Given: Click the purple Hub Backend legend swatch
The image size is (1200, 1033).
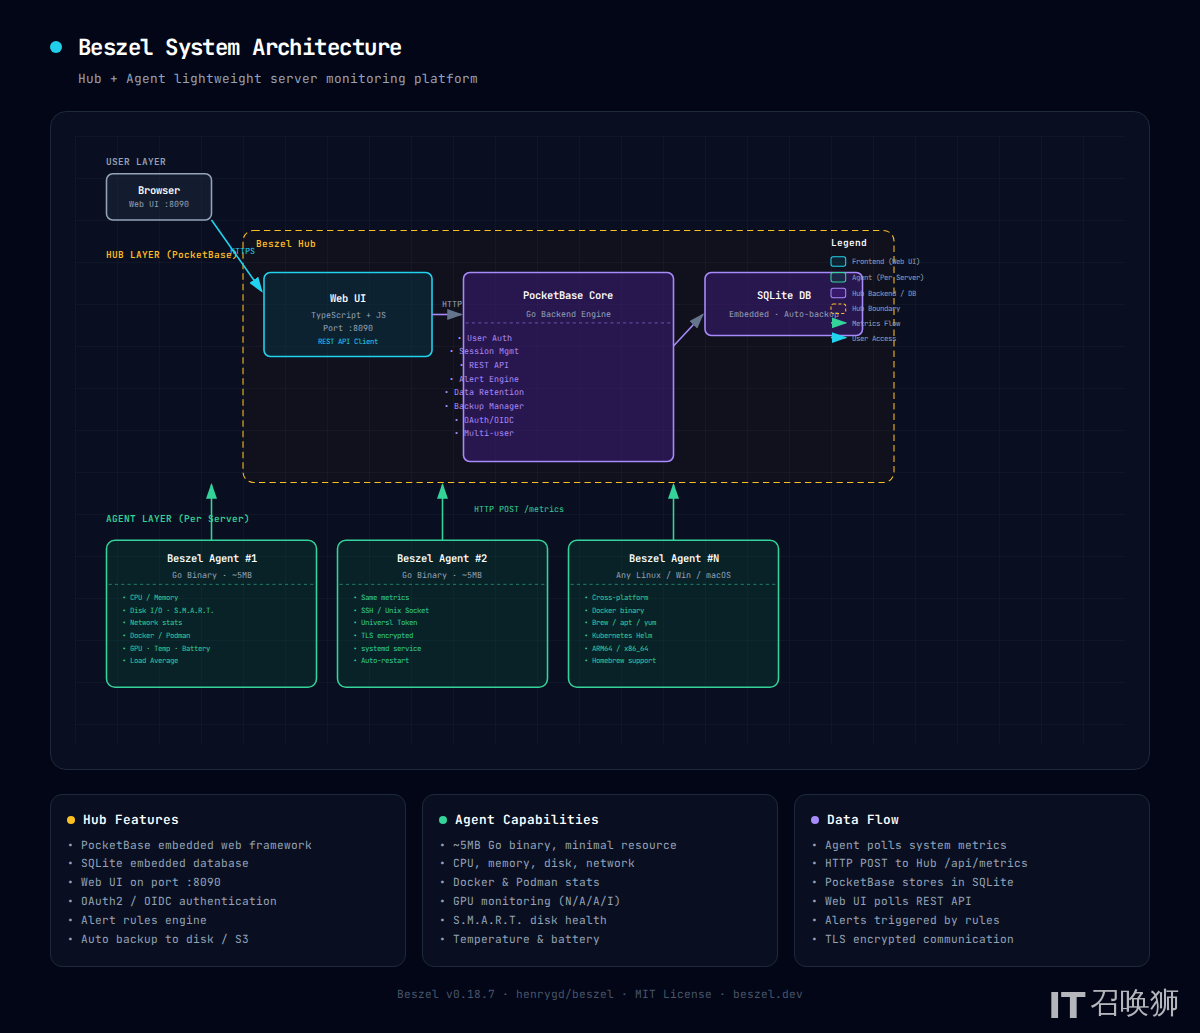Looking at the screenshot, I should 838,293.
